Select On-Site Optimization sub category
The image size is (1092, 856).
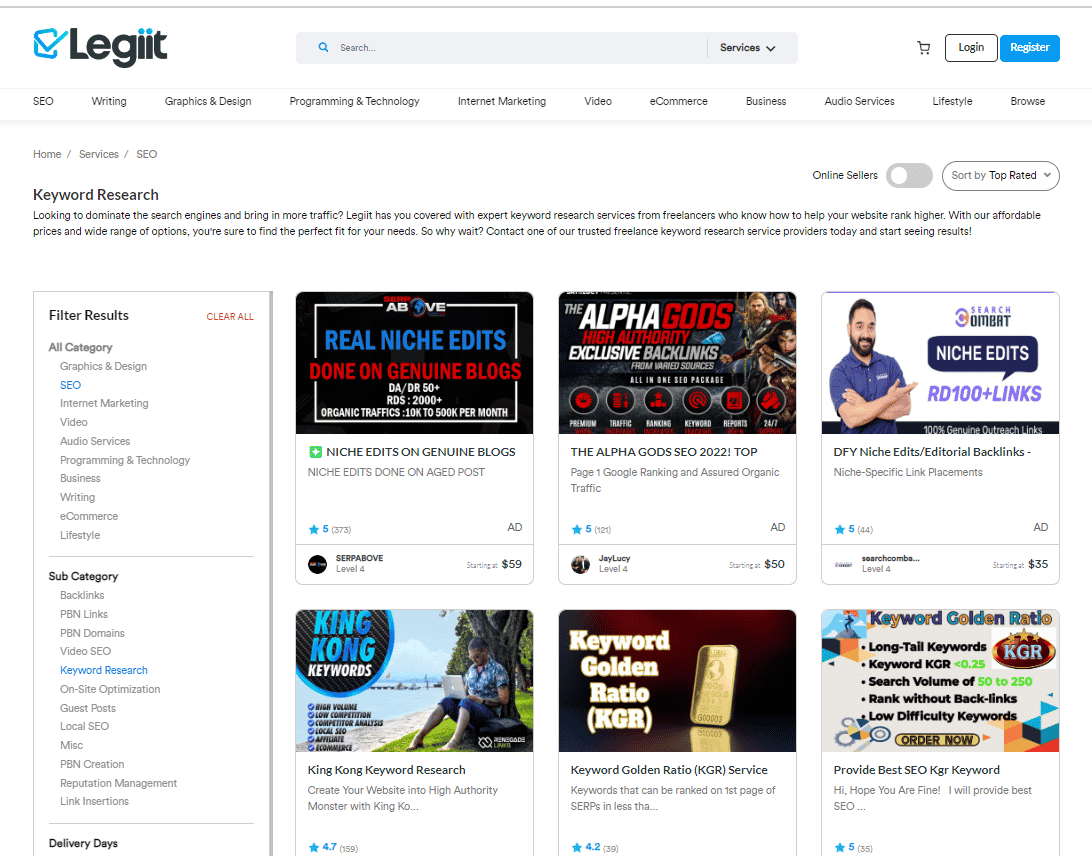pyautogui.click(x=110, y=689)
